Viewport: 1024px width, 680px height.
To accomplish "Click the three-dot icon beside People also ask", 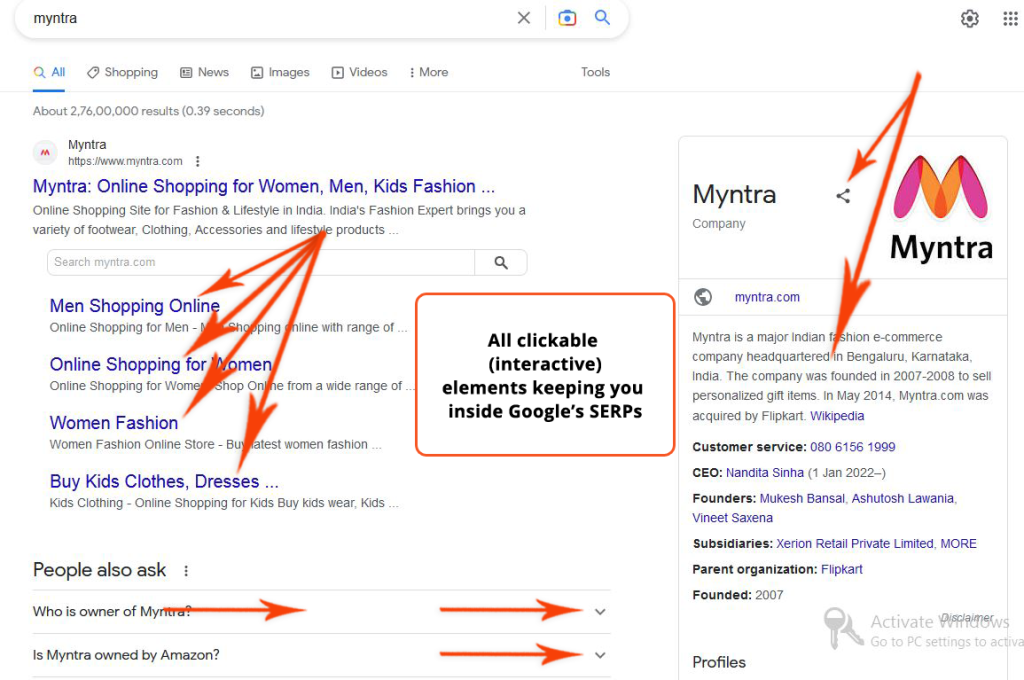I will tap(185, 570).
